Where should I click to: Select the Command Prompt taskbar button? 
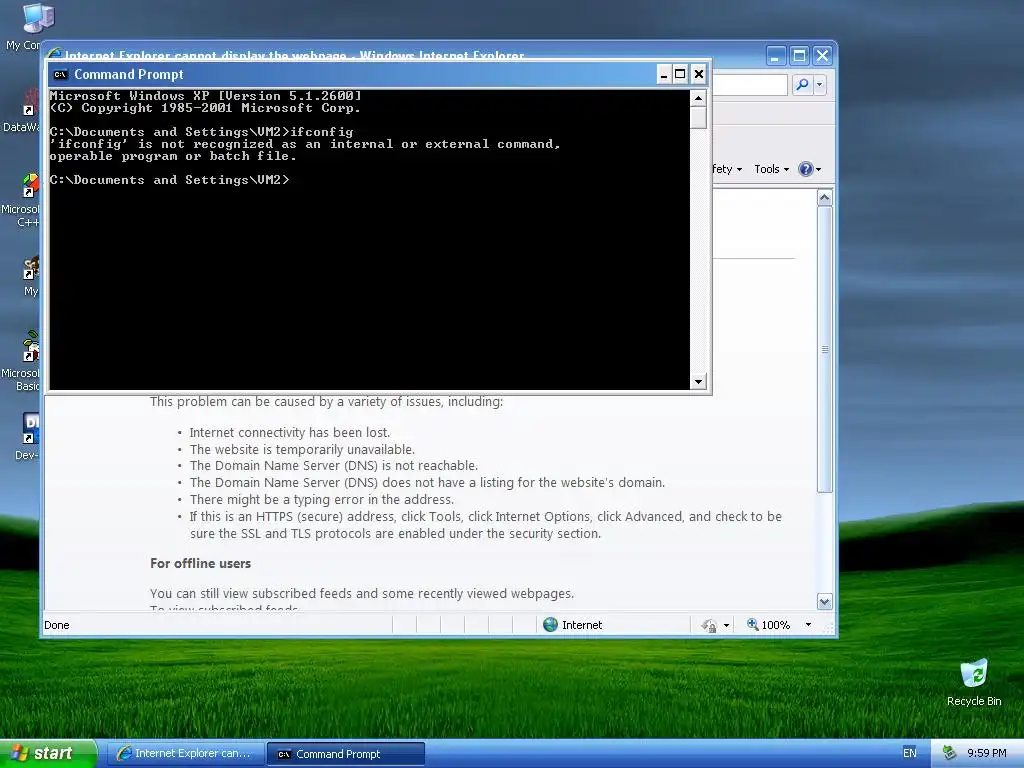(345, 754)
